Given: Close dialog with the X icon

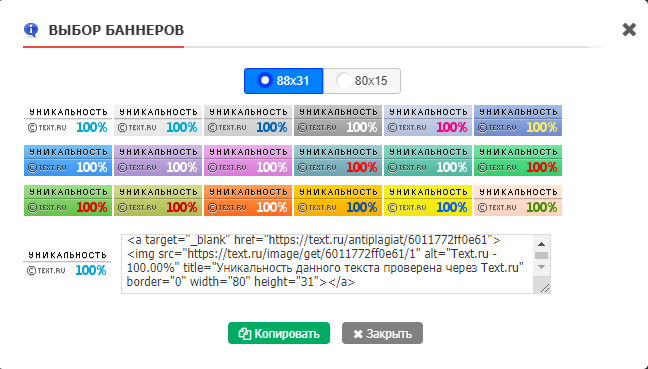Looking at the screenshot, I should 629,30.
